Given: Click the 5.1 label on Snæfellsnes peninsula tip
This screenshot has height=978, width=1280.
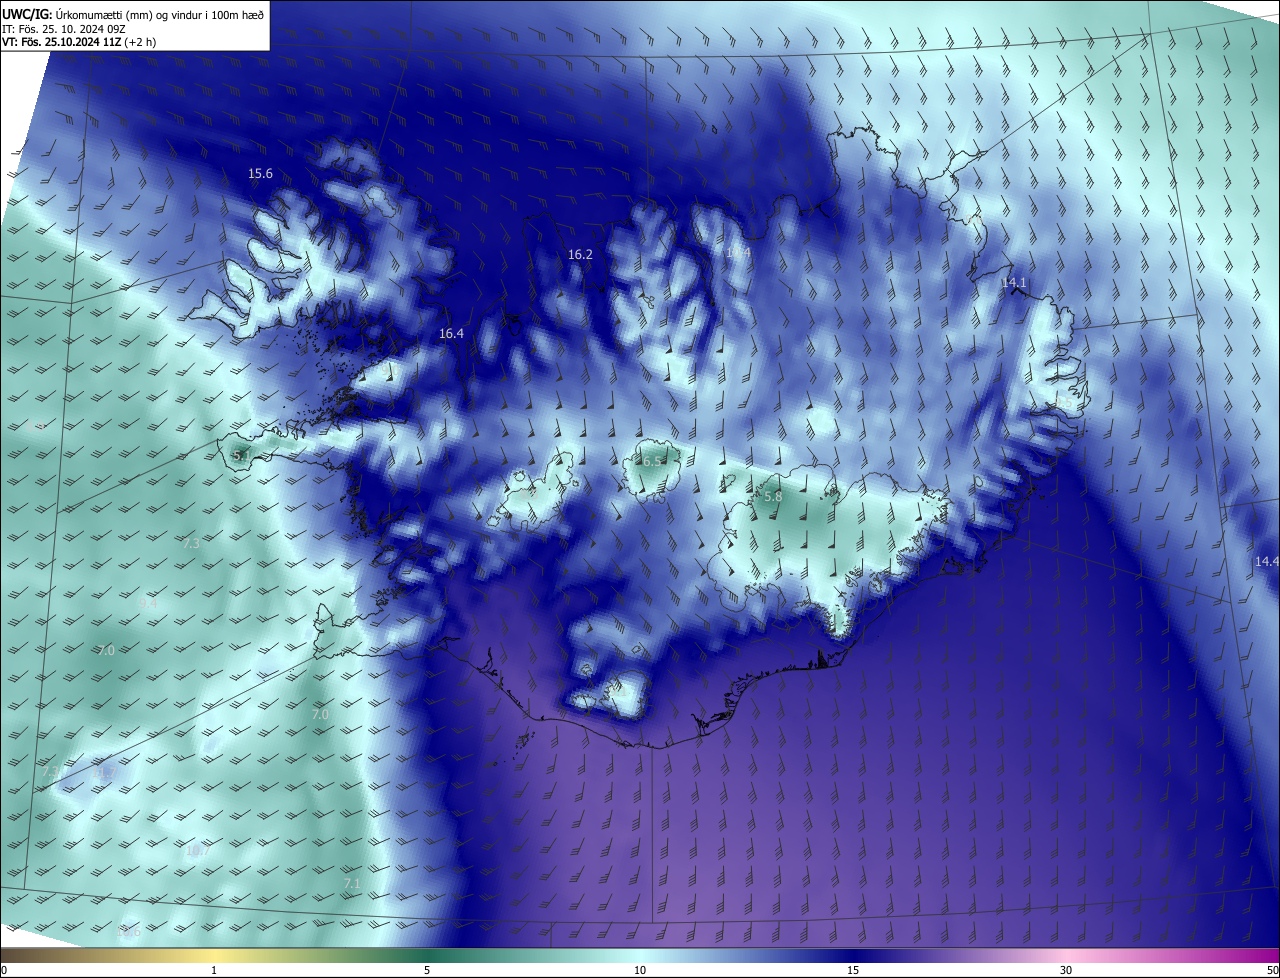Looking at the screenshot, I should pyautogui.click(x=241, y=456).
